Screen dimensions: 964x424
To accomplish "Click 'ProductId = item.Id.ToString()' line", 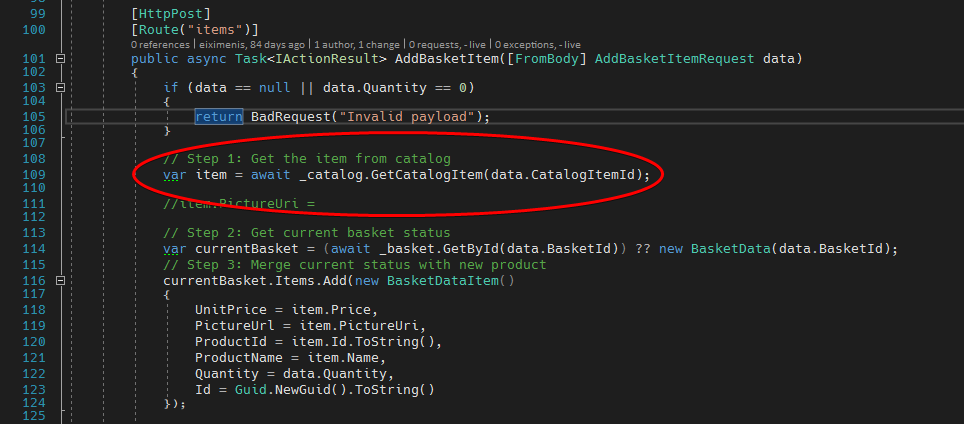I will pyautogui.click(x=318, y=342).
